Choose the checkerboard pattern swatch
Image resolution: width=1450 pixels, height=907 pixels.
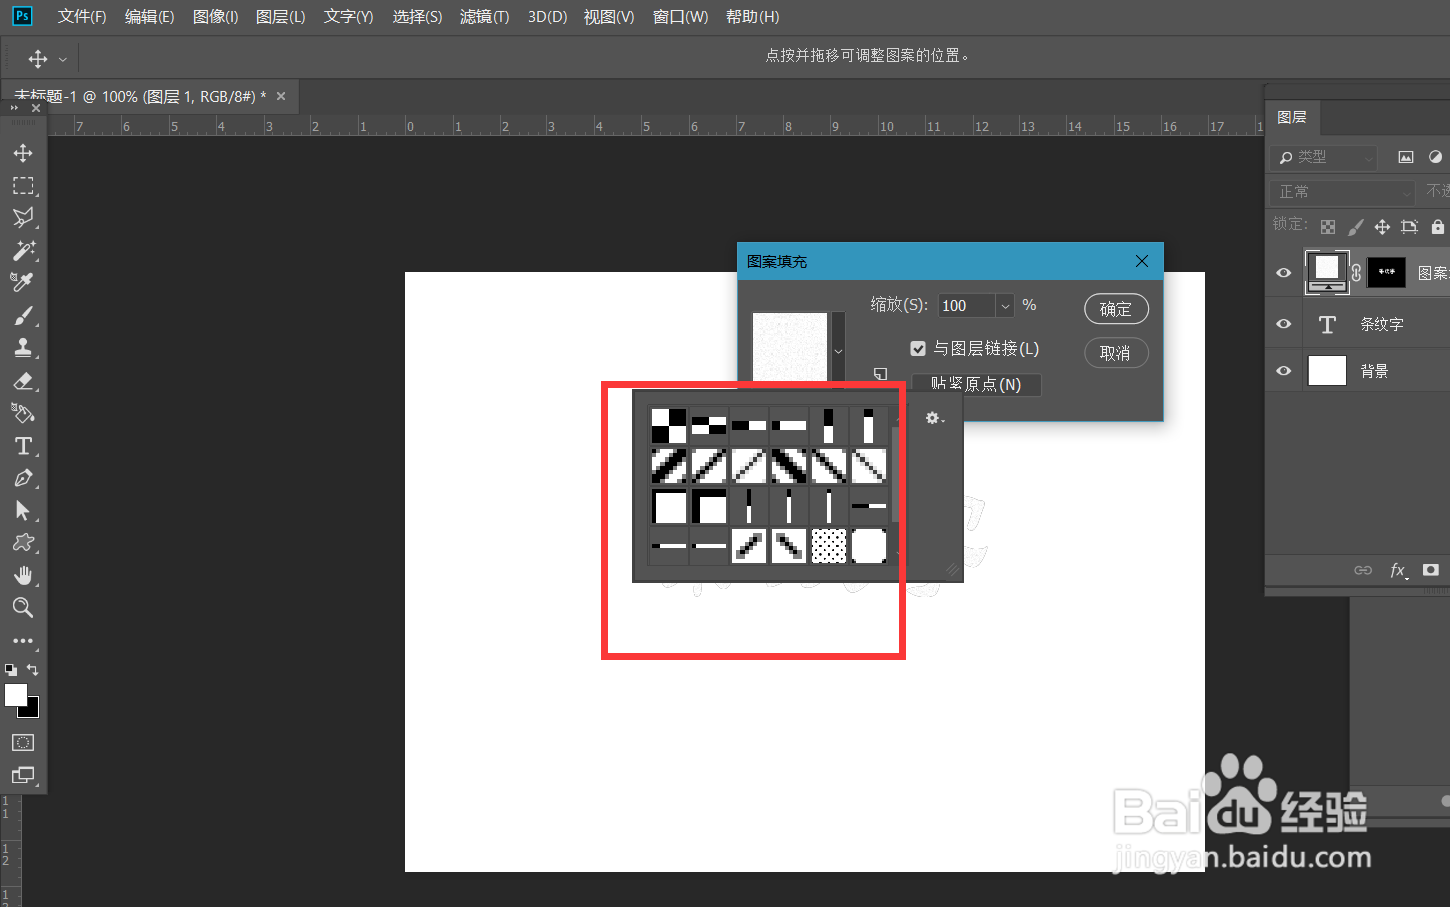tap(669, 426)
